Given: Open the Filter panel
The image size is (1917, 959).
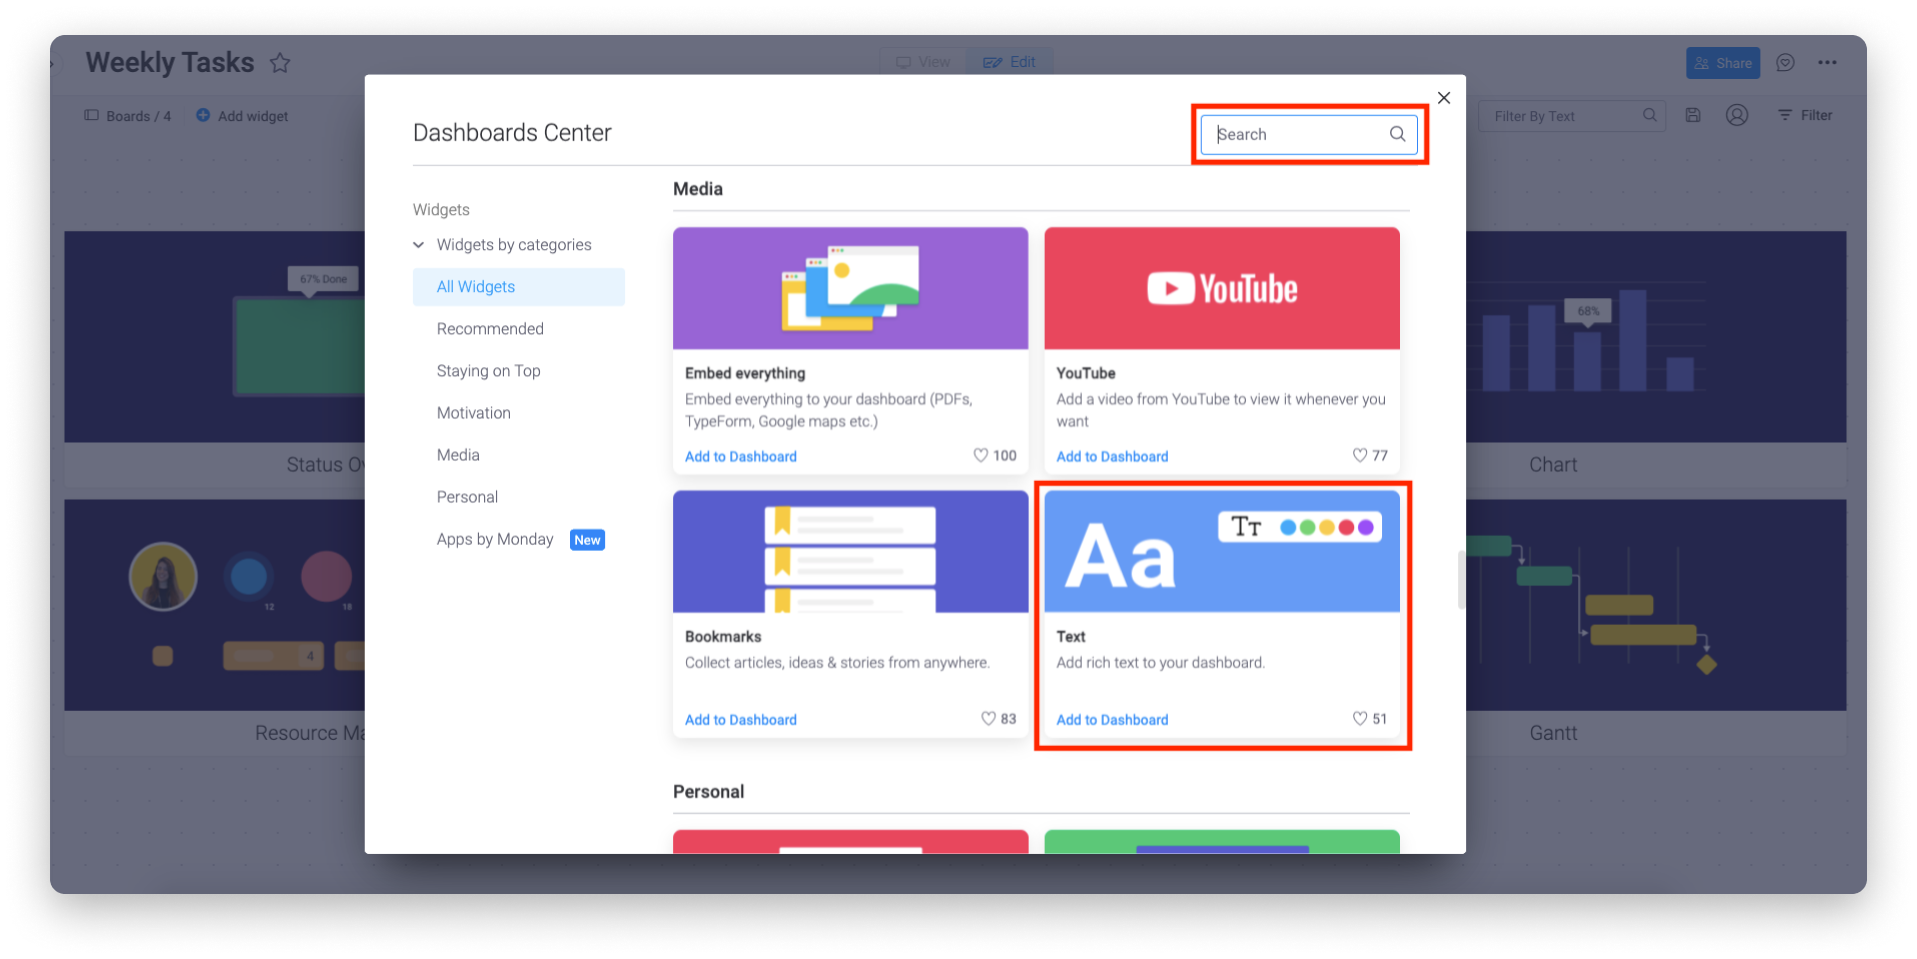Looking at the screenshot, I should (1804, 114).
